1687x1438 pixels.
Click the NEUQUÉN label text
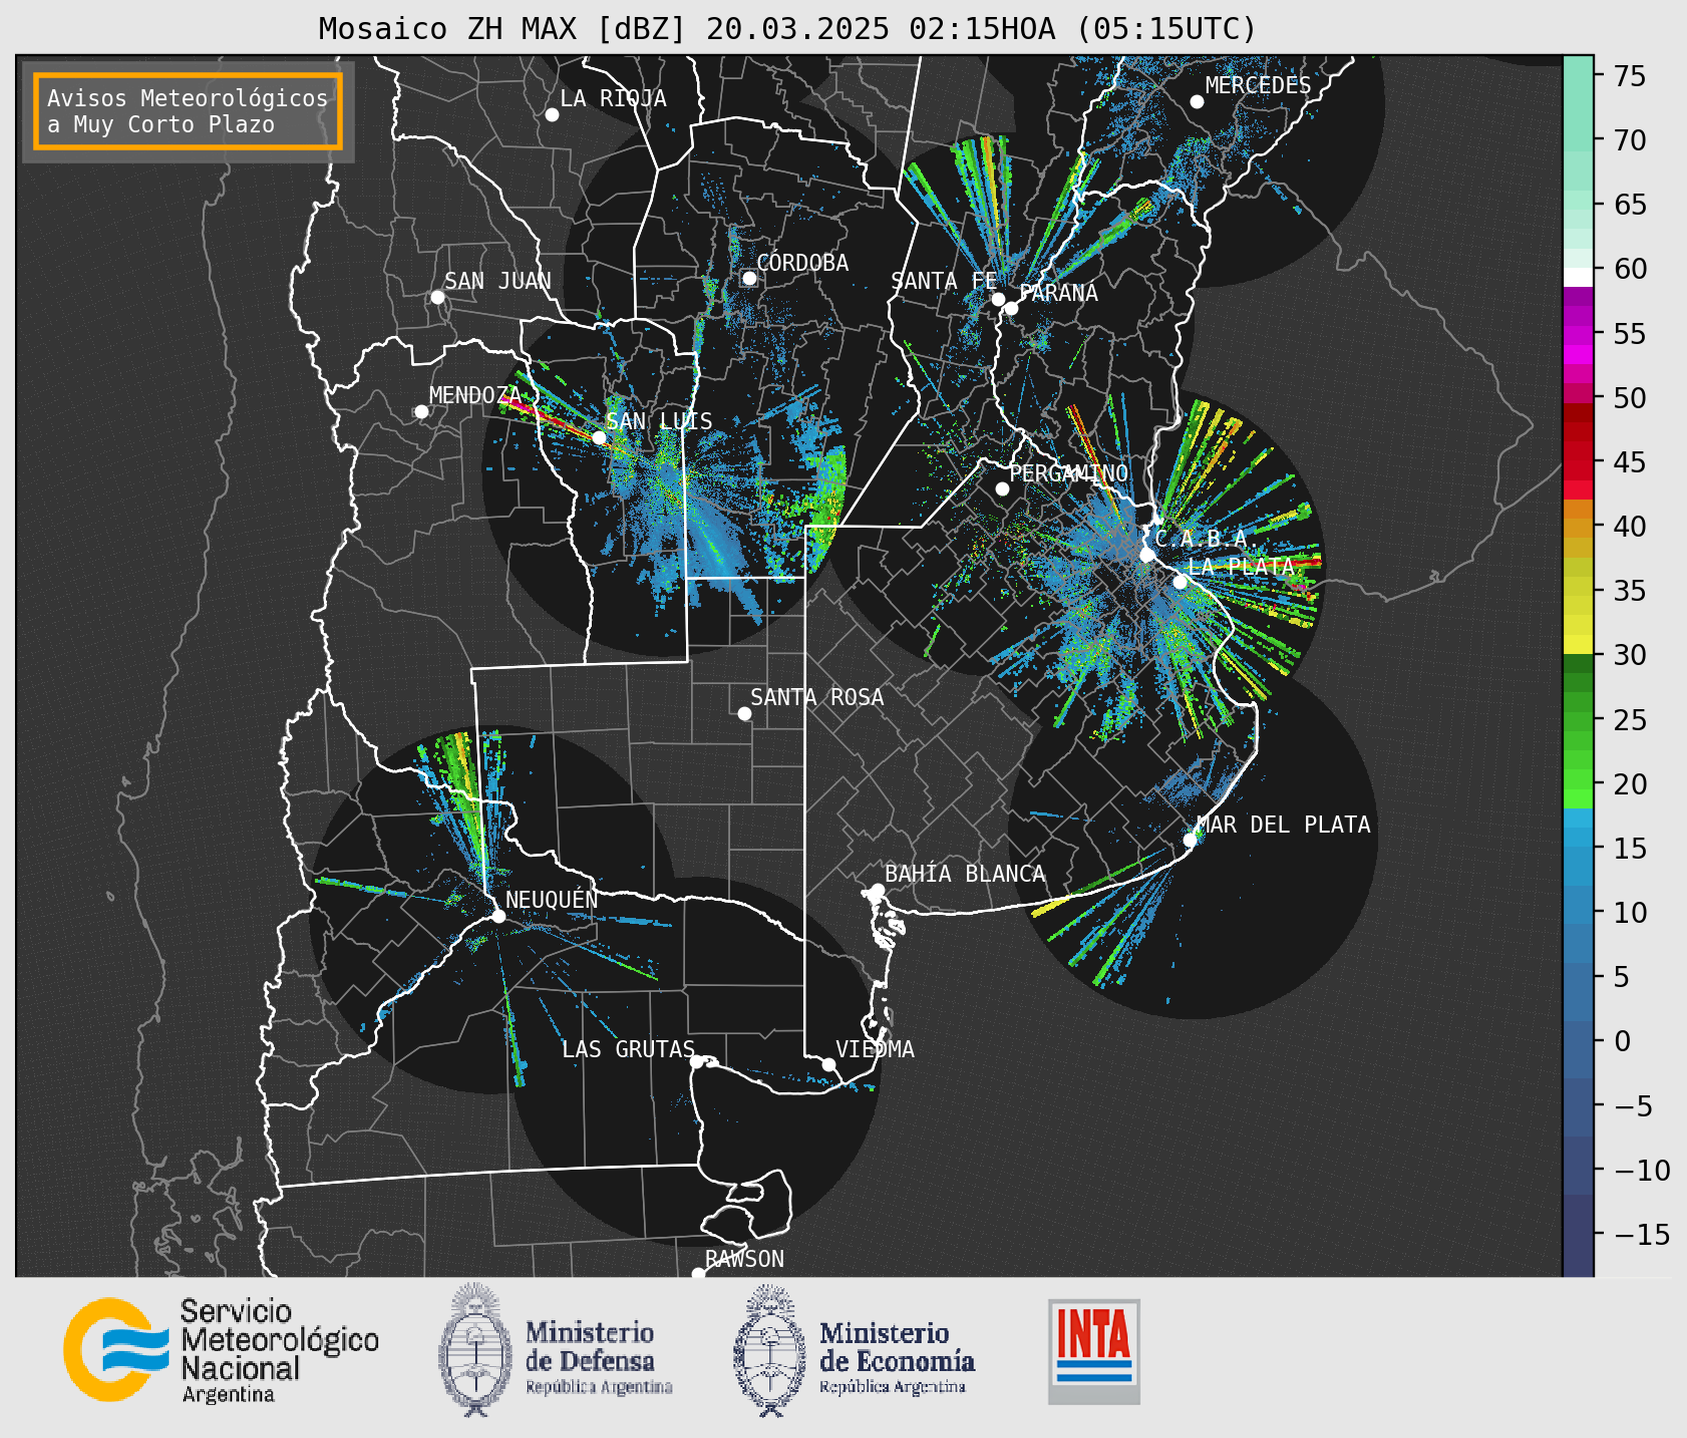tap(551, 899)
